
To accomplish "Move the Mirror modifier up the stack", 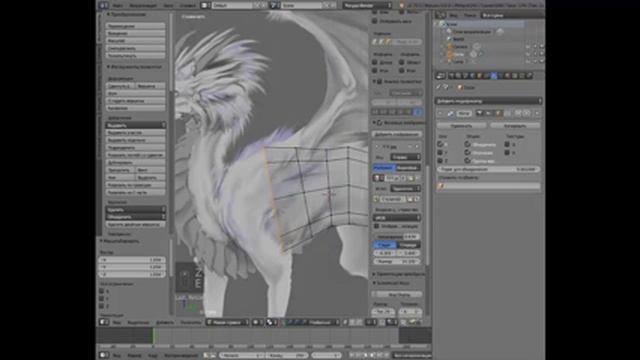I will tap(518, 113).
